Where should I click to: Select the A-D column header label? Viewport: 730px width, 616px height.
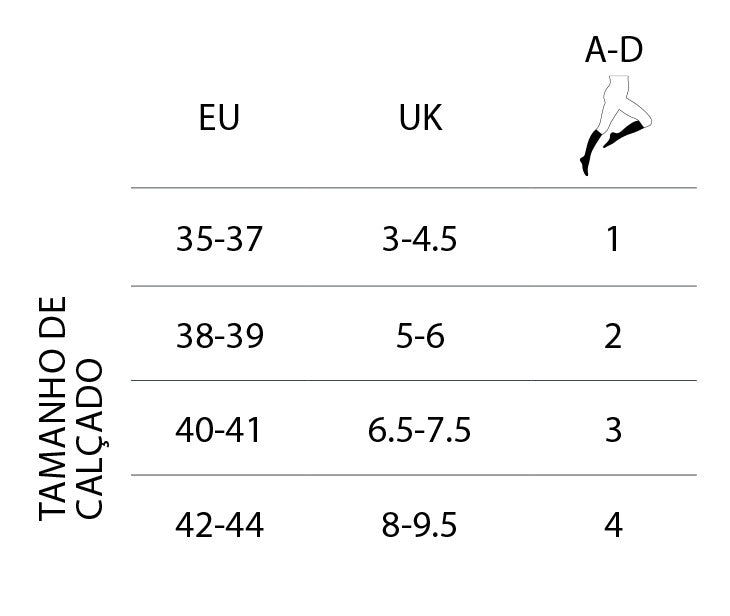614,50
